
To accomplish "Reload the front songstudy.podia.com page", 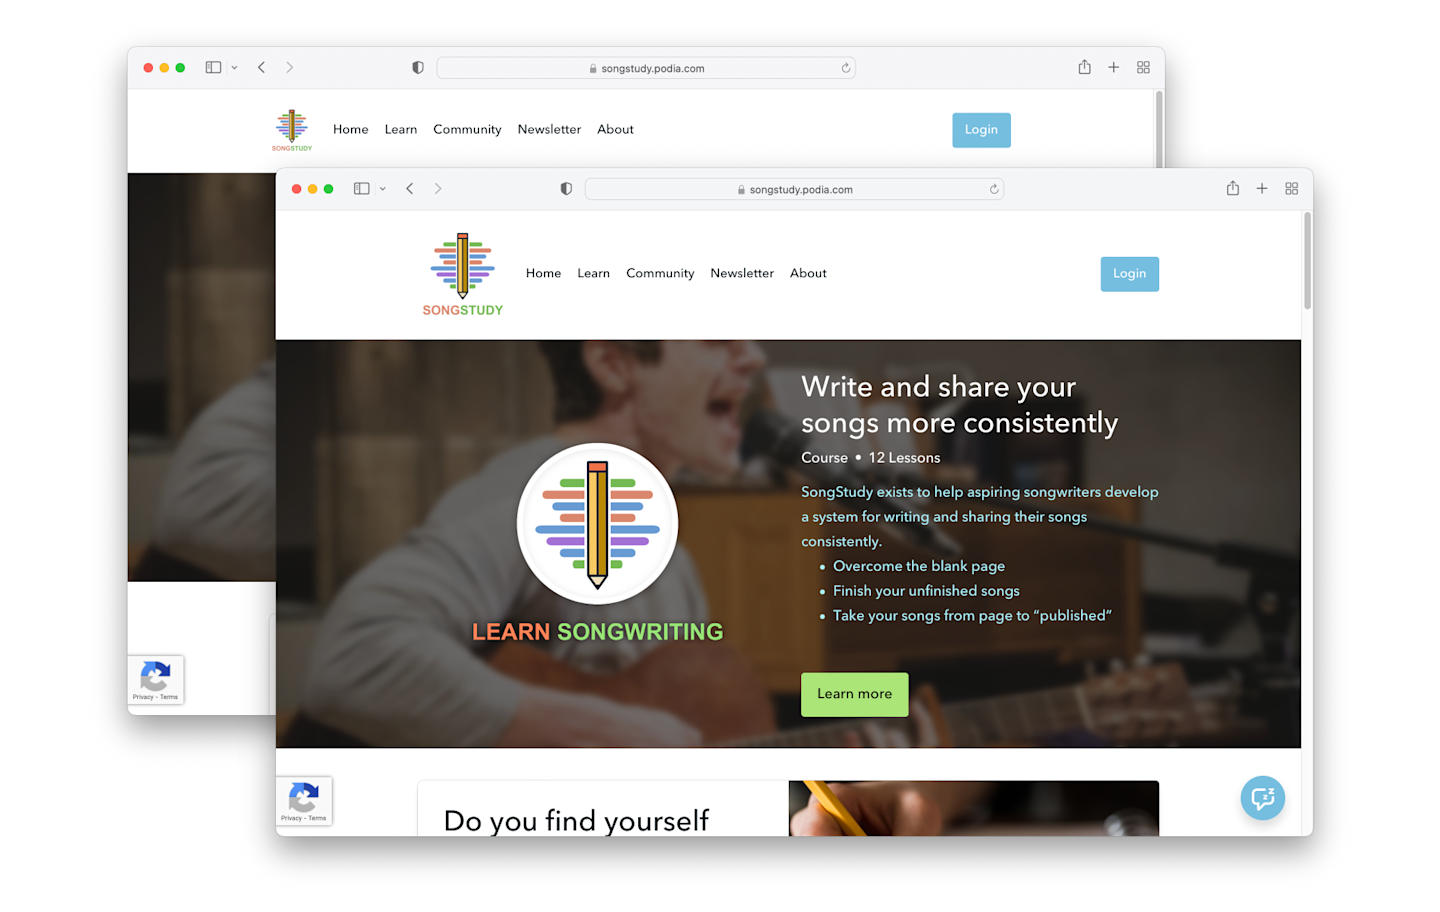I will (x=994, y=189).
